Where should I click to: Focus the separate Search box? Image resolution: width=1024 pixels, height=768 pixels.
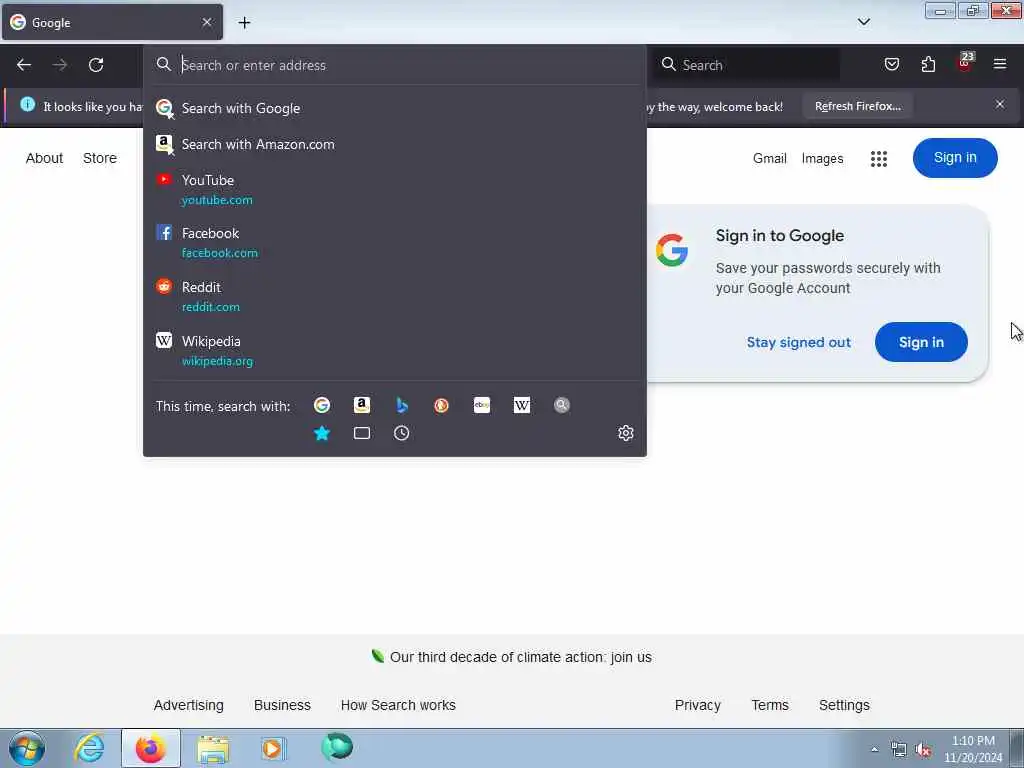748,65
